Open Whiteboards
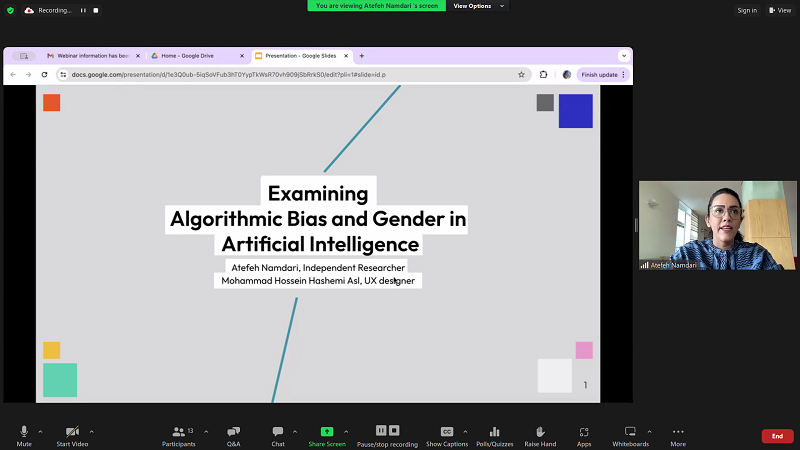The image size is (800, 450). [630, 434]
